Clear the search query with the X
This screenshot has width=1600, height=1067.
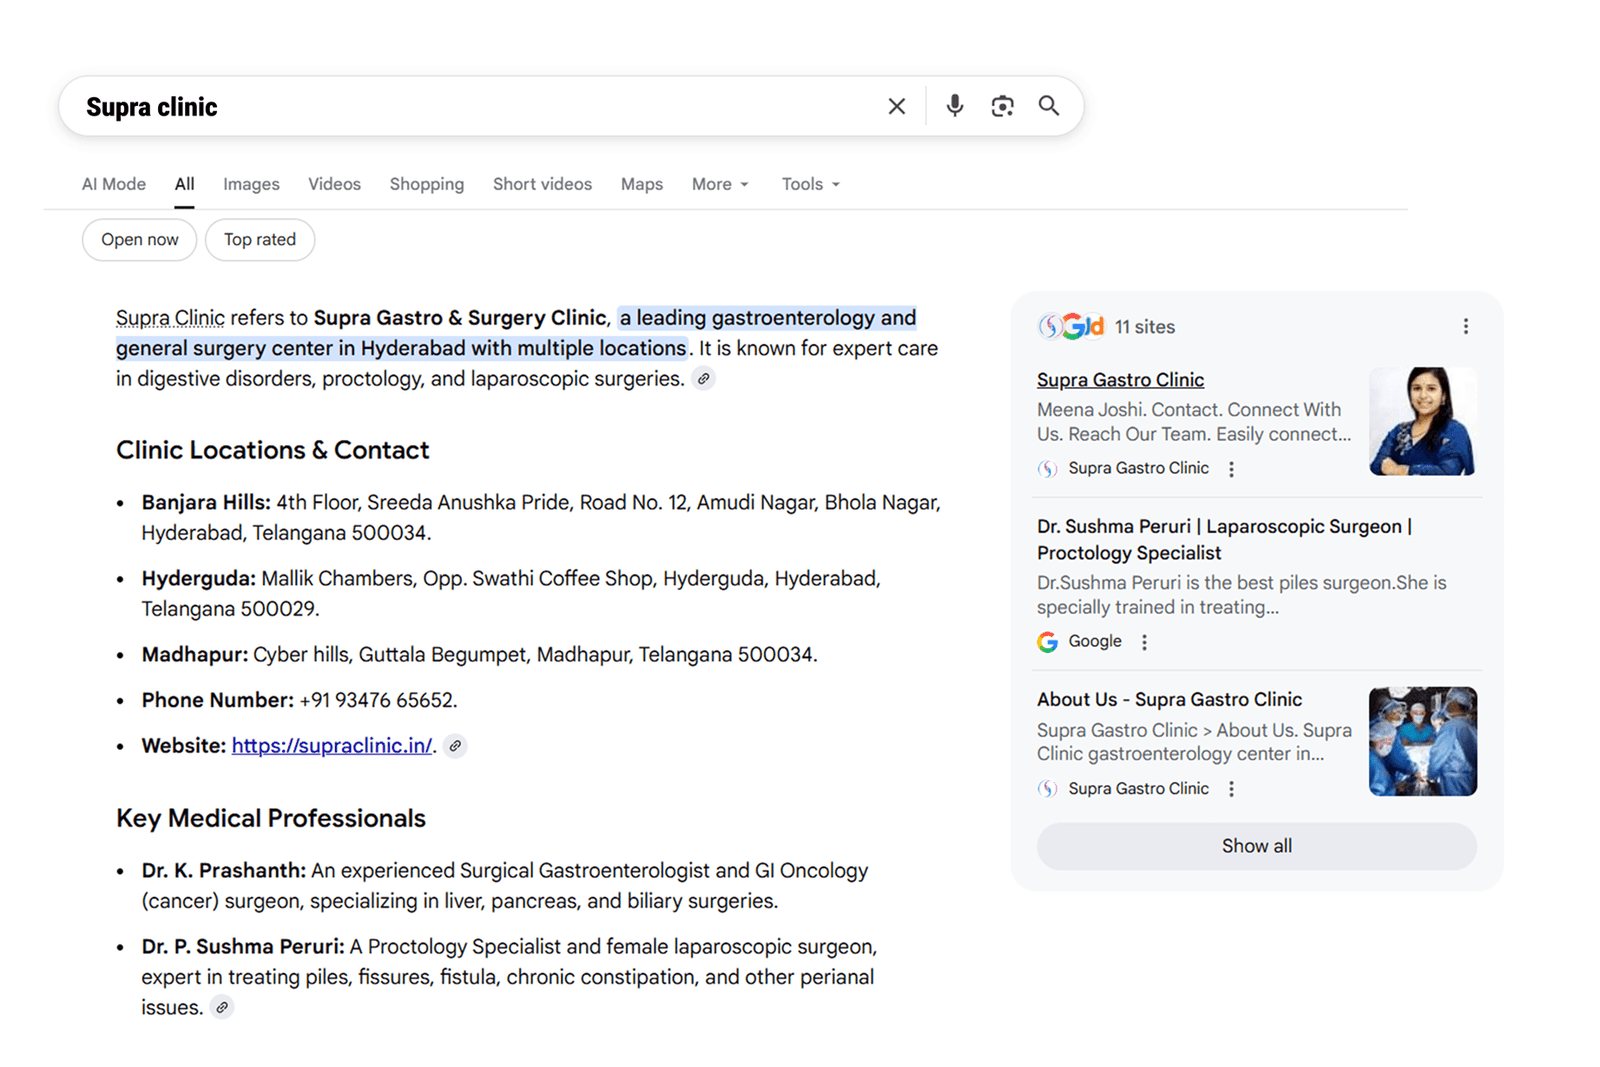[x=896, y=105]
